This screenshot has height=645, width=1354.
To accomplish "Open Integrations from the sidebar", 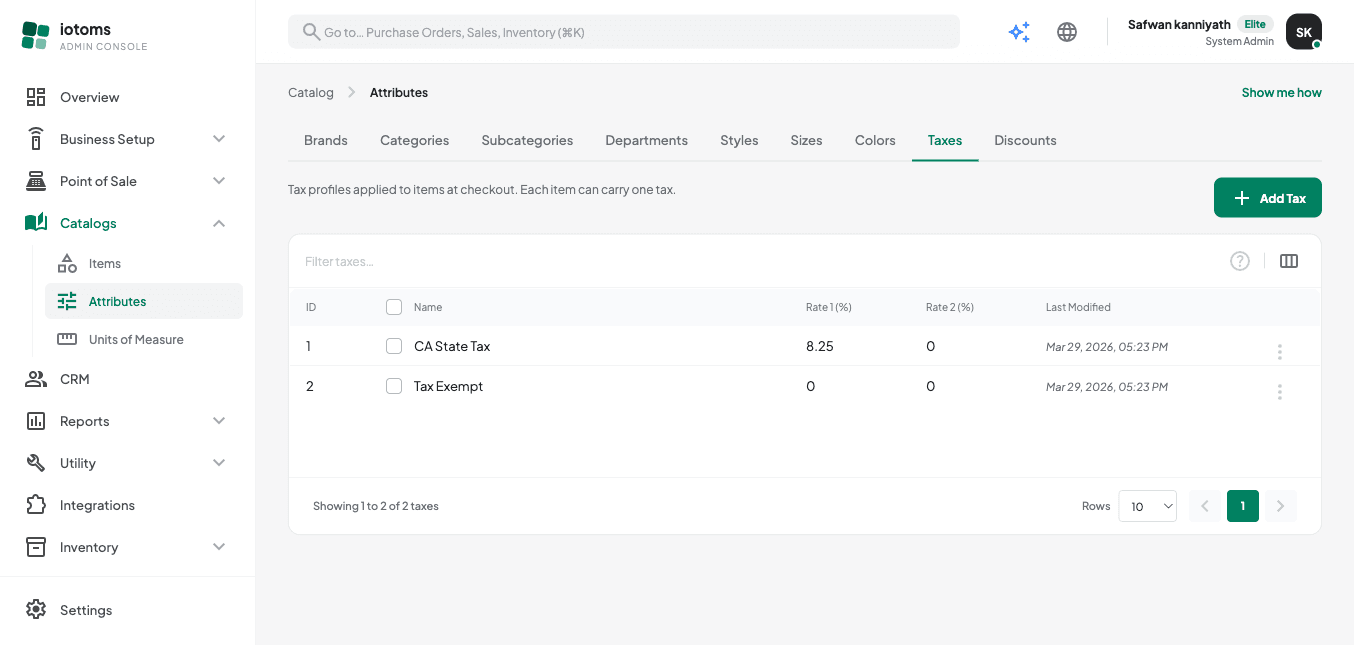I will tap(97, 505).
